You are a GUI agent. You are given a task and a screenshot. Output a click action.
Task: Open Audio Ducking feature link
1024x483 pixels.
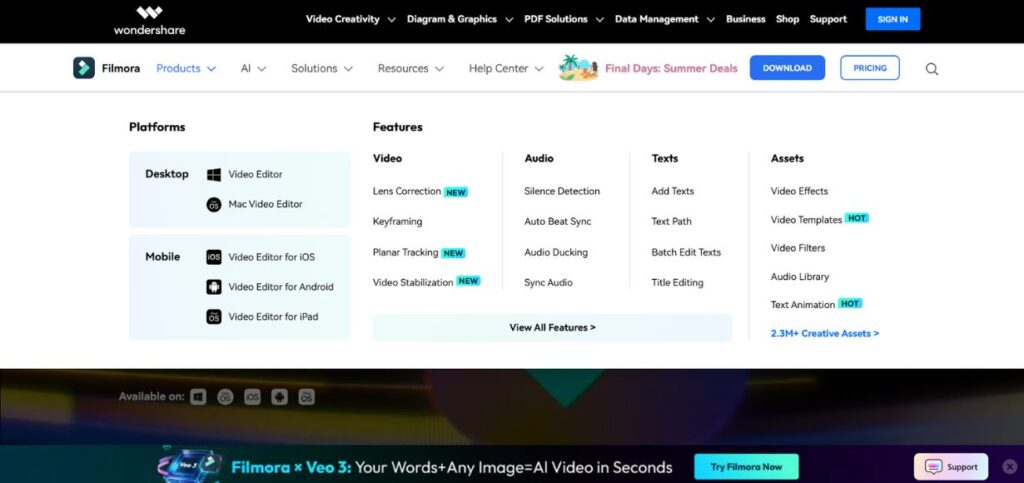tap(556, 252)
